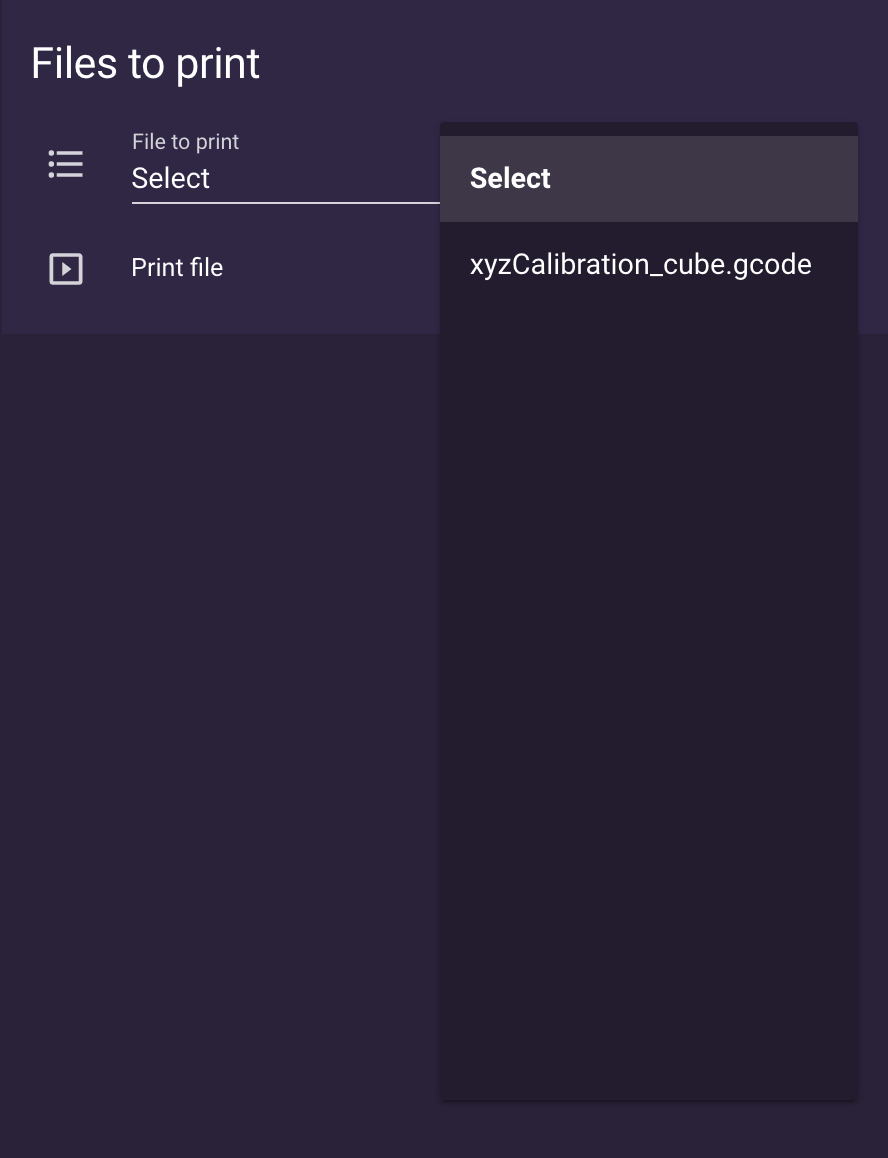This screenshot has width=888, height=1158.
Task: Dismiss the menu by clicking the dark background below the card
Action: point(220,700)
